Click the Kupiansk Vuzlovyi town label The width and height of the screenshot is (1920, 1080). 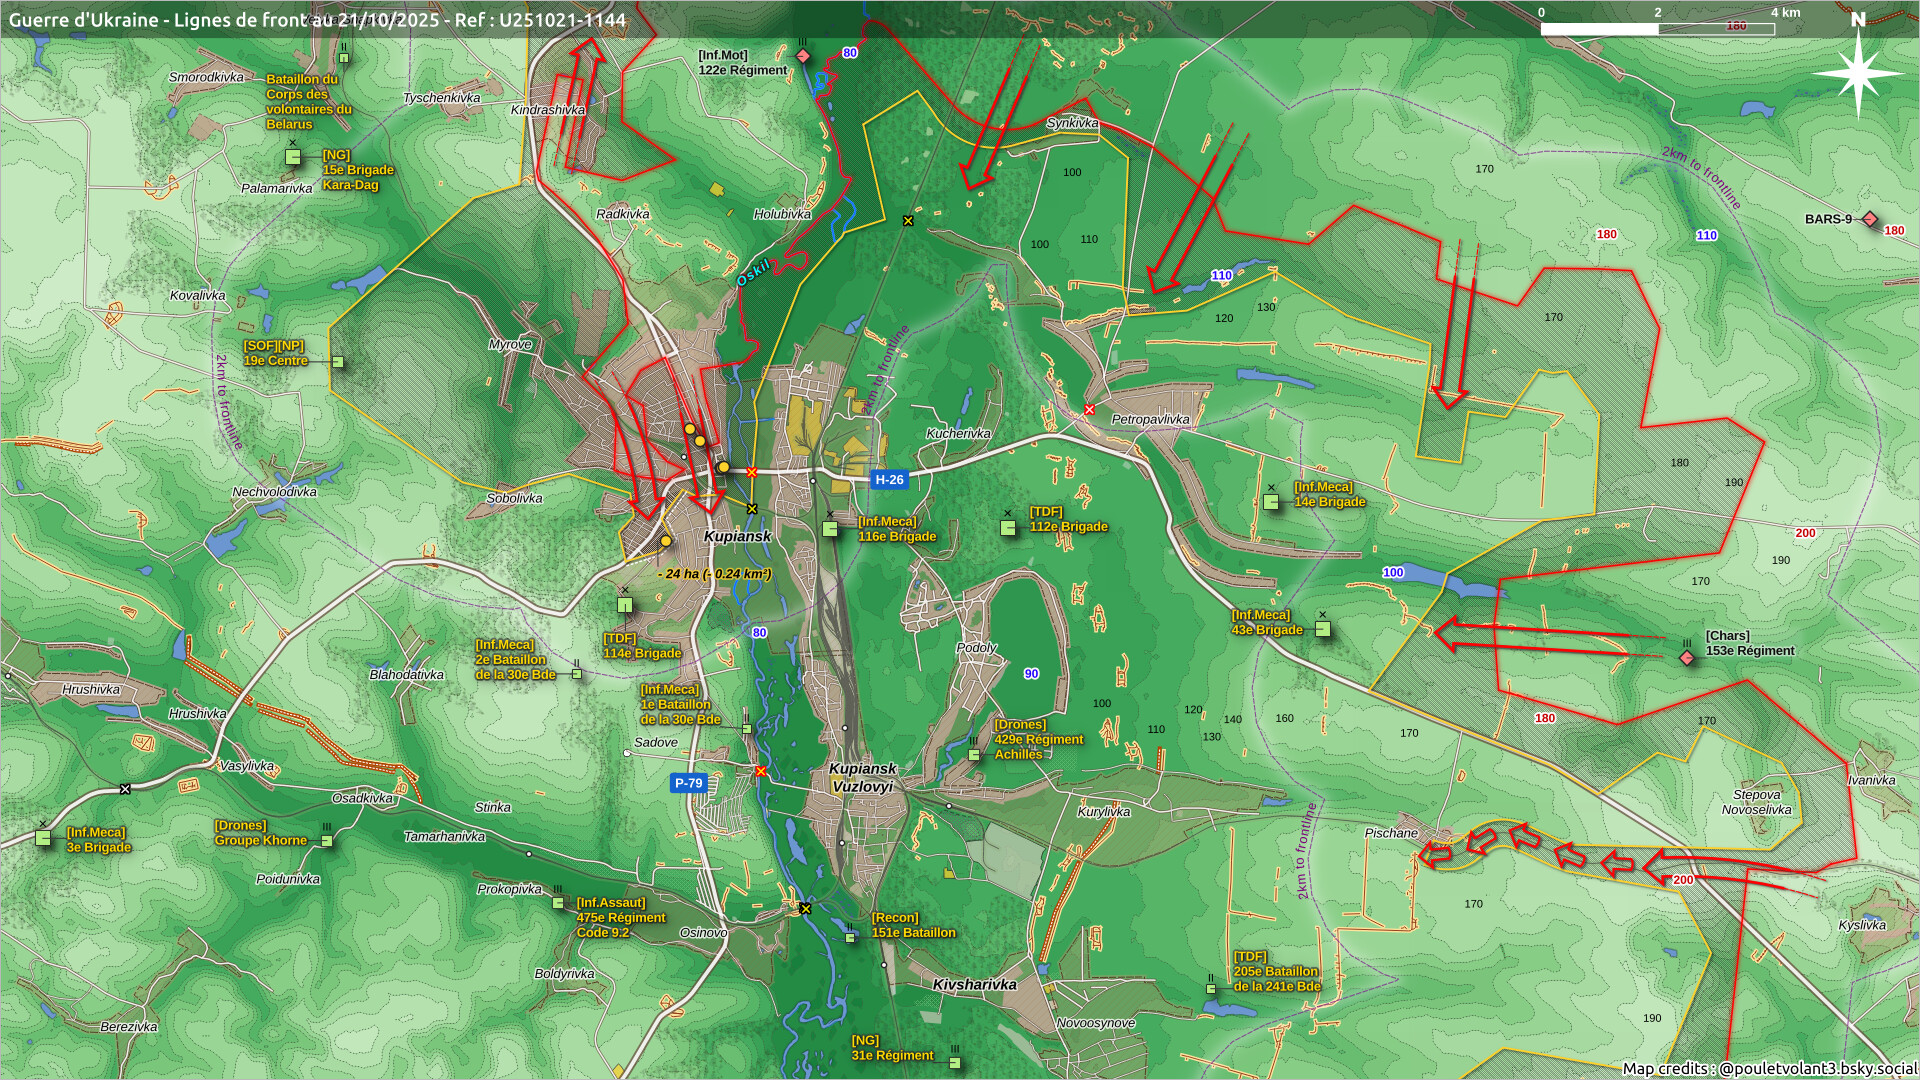[862, 777]
